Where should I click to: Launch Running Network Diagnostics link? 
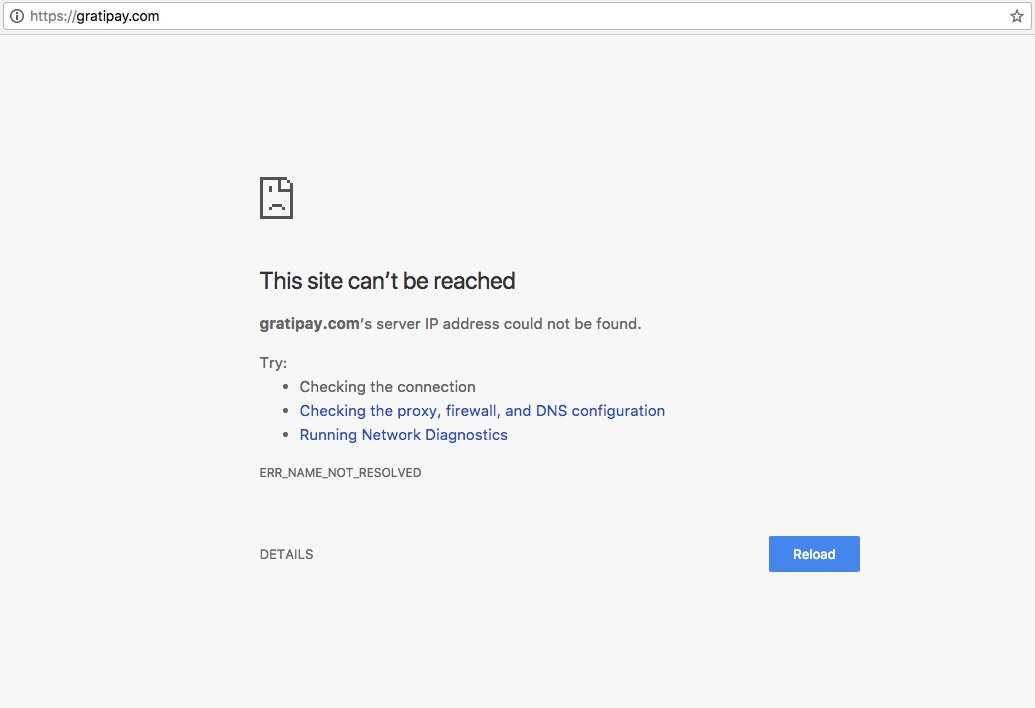pyautogui.click(x=403, y=435)
